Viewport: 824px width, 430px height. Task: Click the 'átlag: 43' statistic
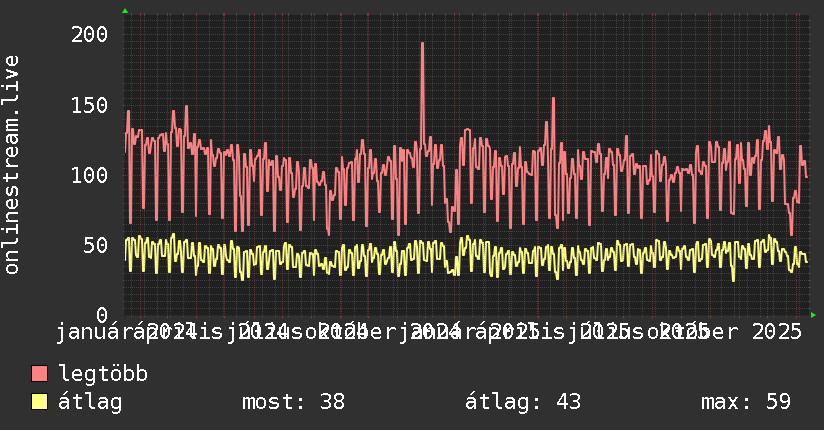[523, 402]
